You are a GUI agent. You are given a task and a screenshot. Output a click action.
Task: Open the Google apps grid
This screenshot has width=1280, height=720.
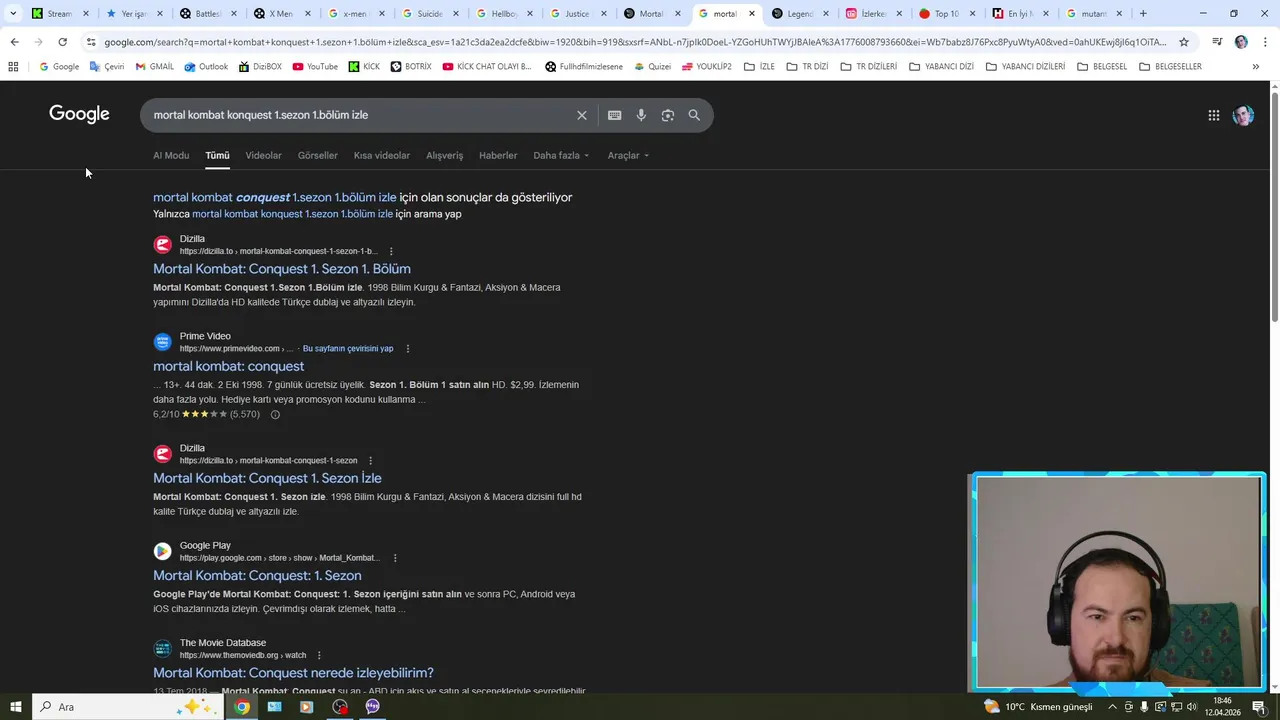(x=1214, y=115)
